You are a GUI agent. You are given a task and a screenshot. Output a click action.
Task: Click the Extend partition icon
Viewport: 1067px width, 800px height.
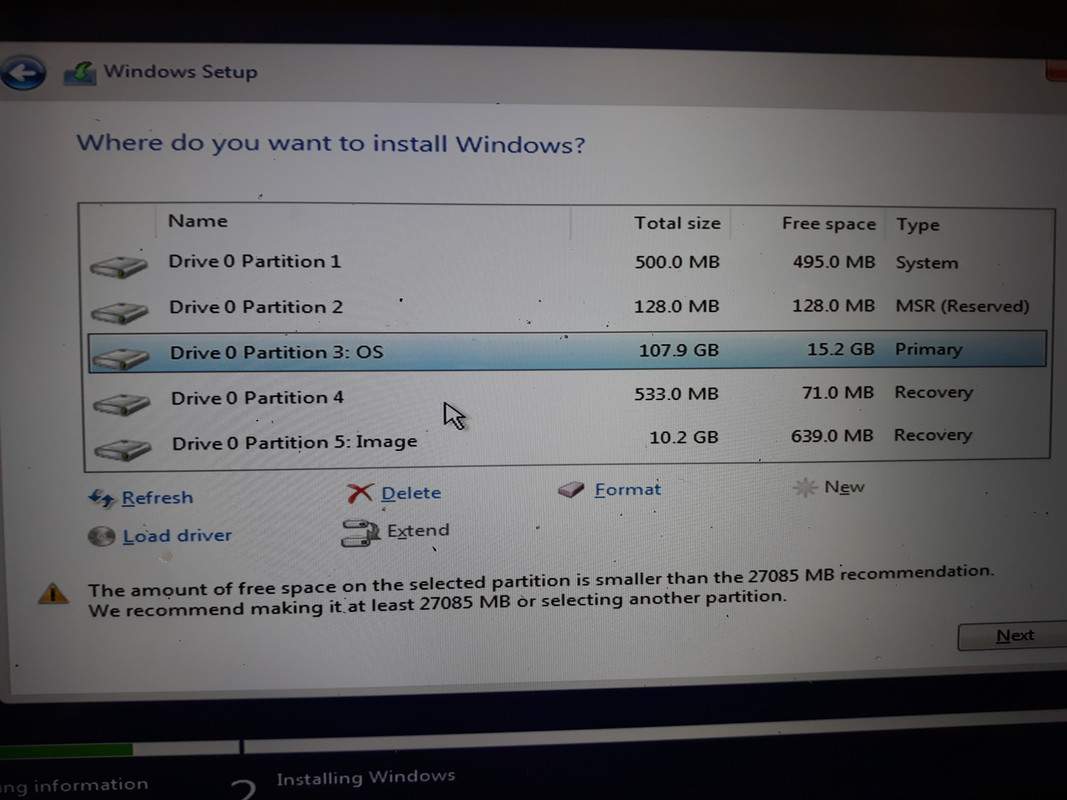coord(360,533)
